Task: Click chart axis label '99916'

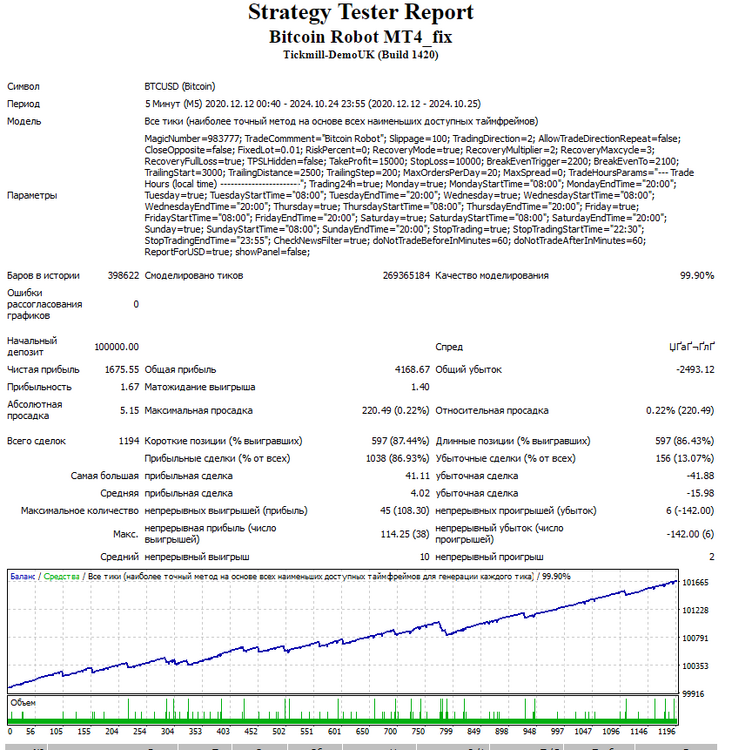Action: pos(693,694)
